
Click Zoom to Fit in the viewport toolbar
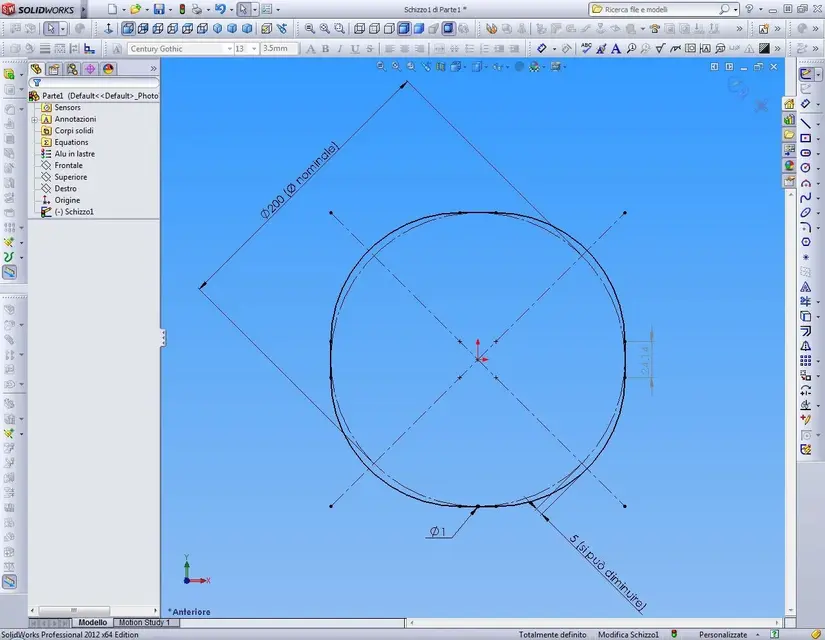click(x=381, y=66)
